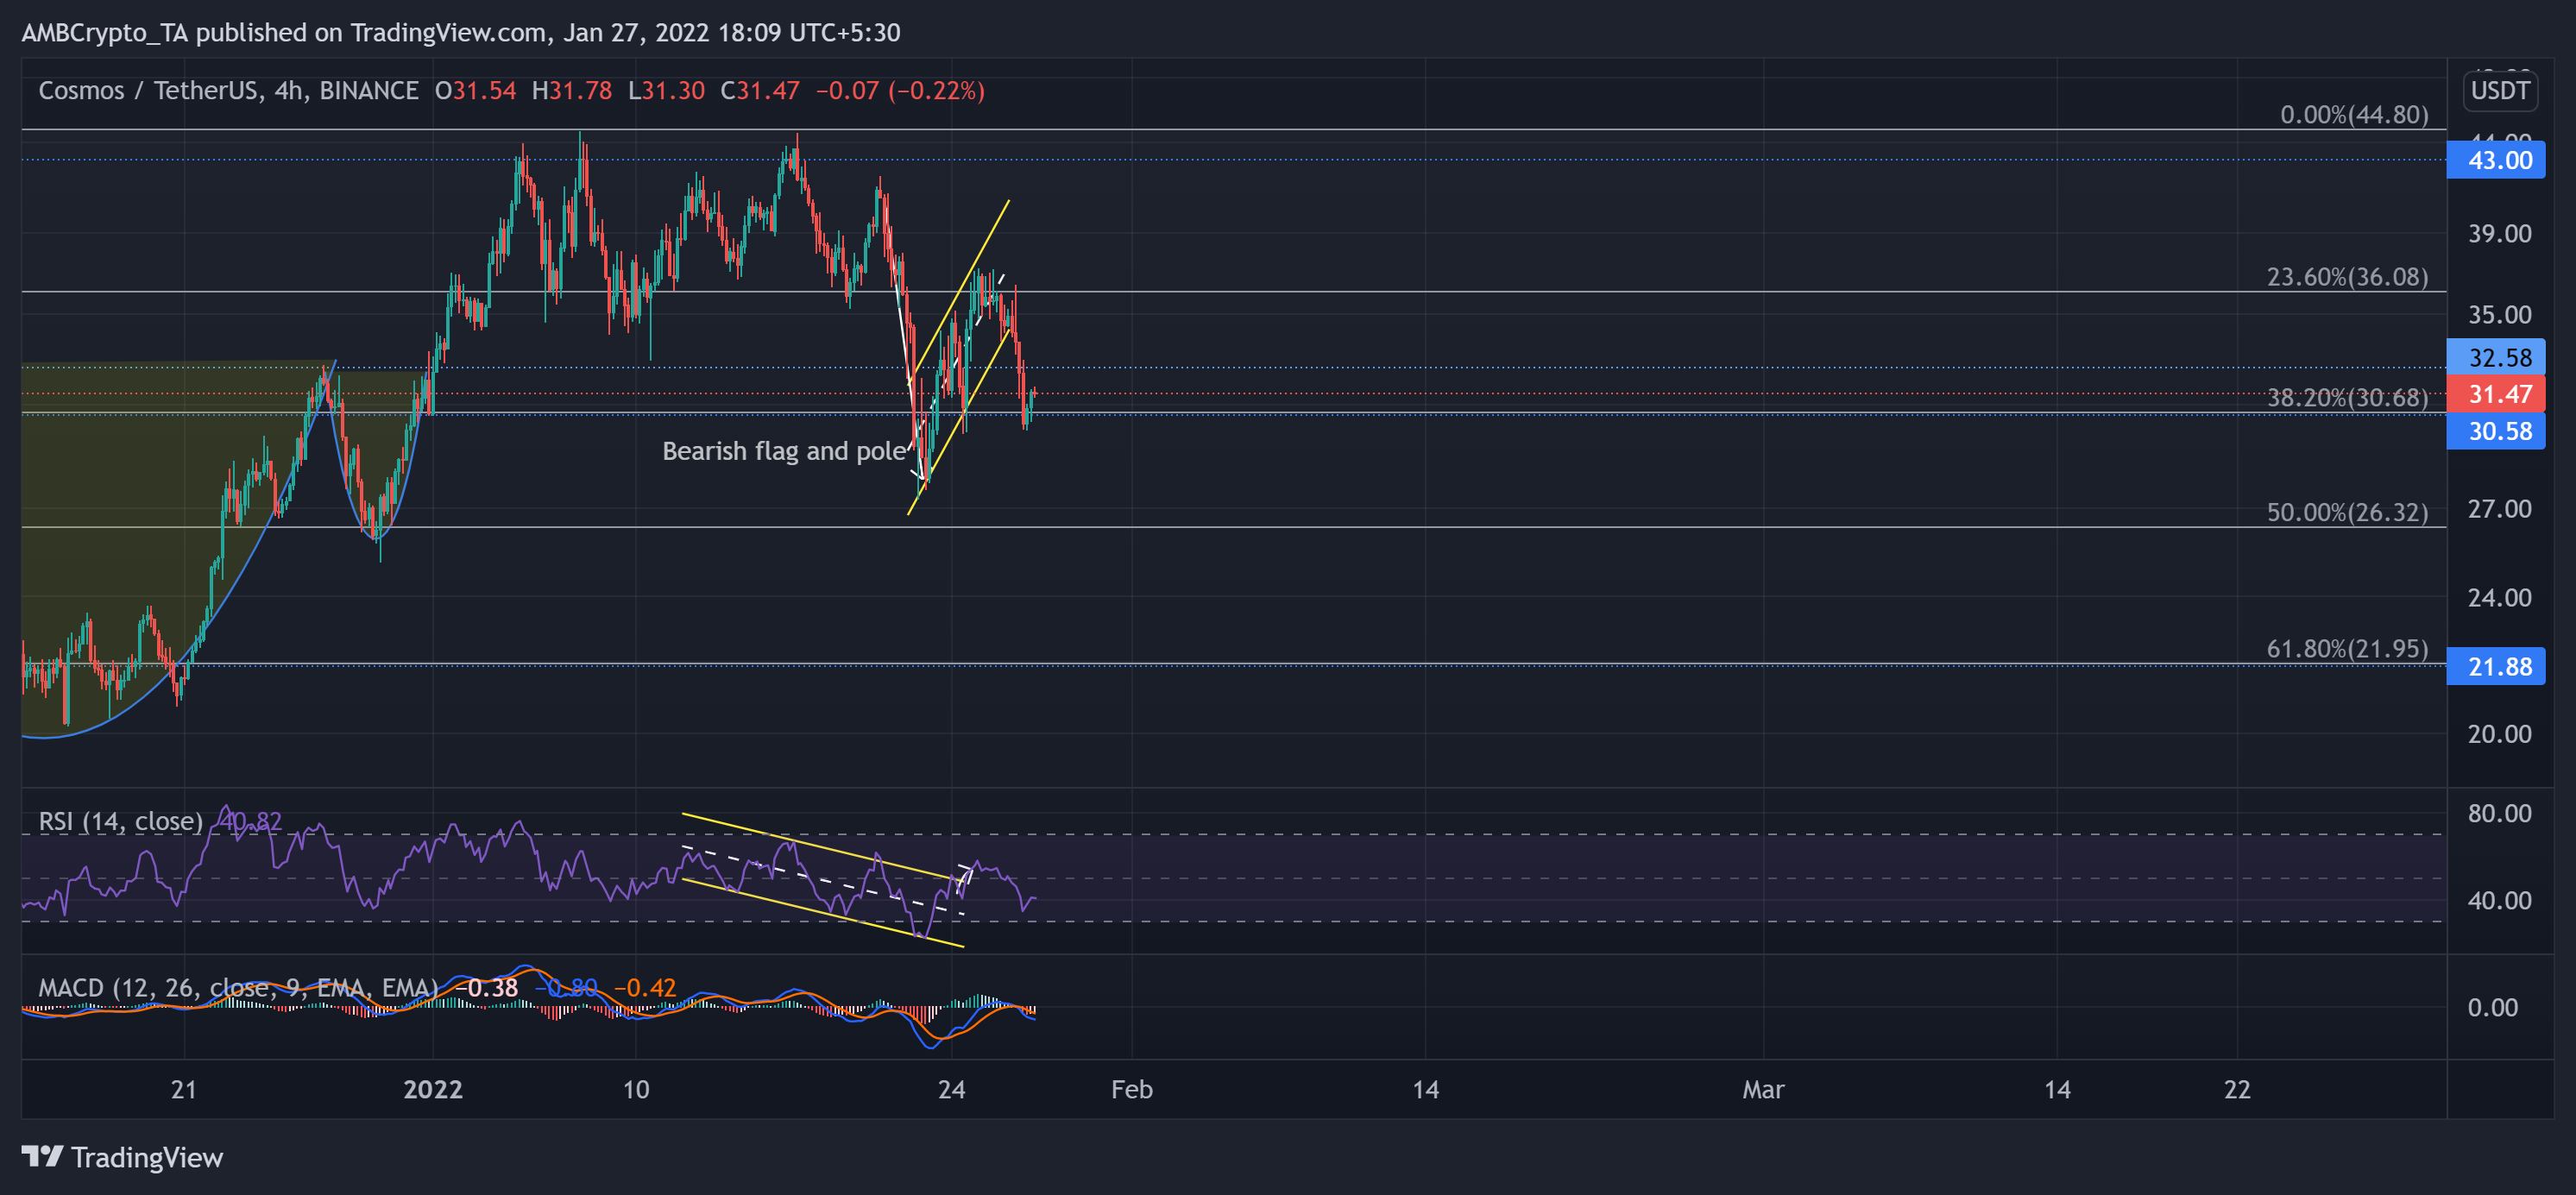Image resolution: width=2576 pixels, height=1195 pixels.
Task: Click the MACD value -0.42
Action: 645,988
